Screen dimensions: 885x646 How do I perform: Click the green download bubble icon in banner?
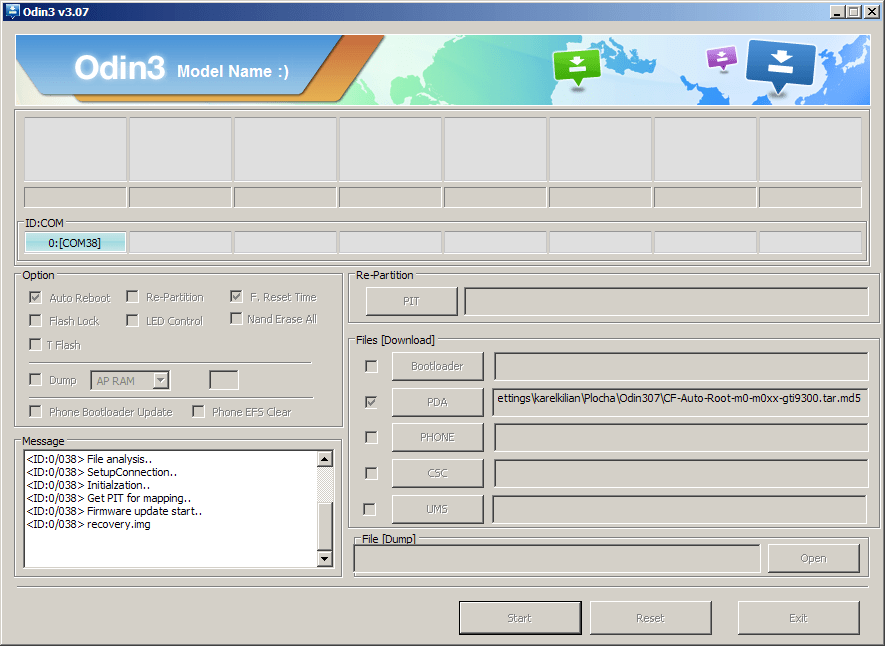click(x=577, y=67)
